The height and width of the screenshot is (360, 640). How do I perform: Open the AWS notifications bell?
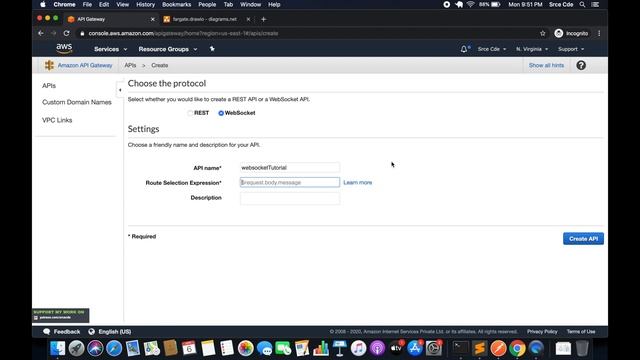[464, 49]
